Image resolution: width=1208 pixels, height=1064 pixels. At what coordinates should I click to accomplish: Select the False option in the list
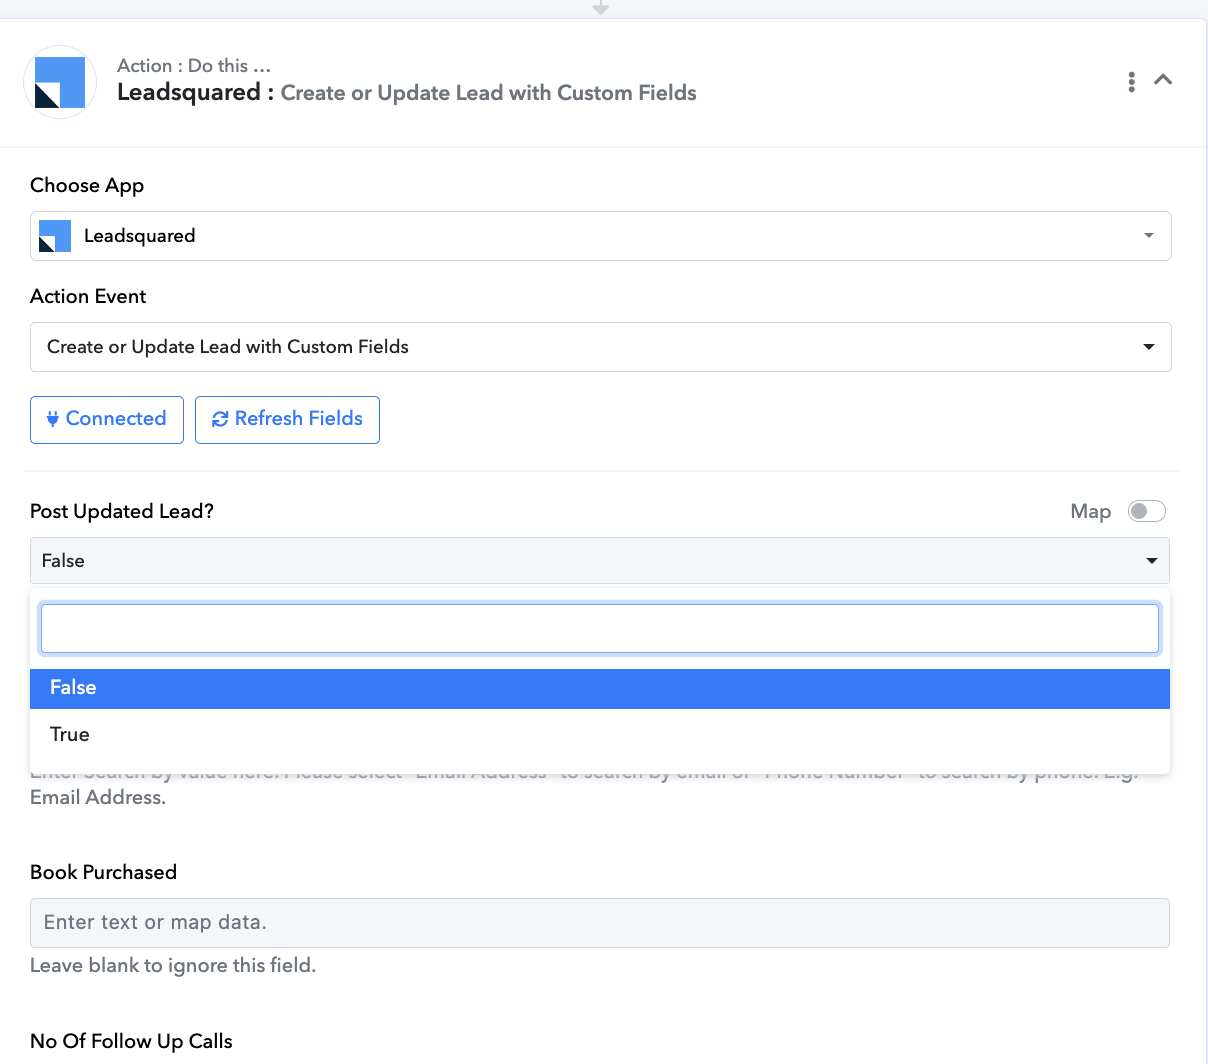(73, 688)
